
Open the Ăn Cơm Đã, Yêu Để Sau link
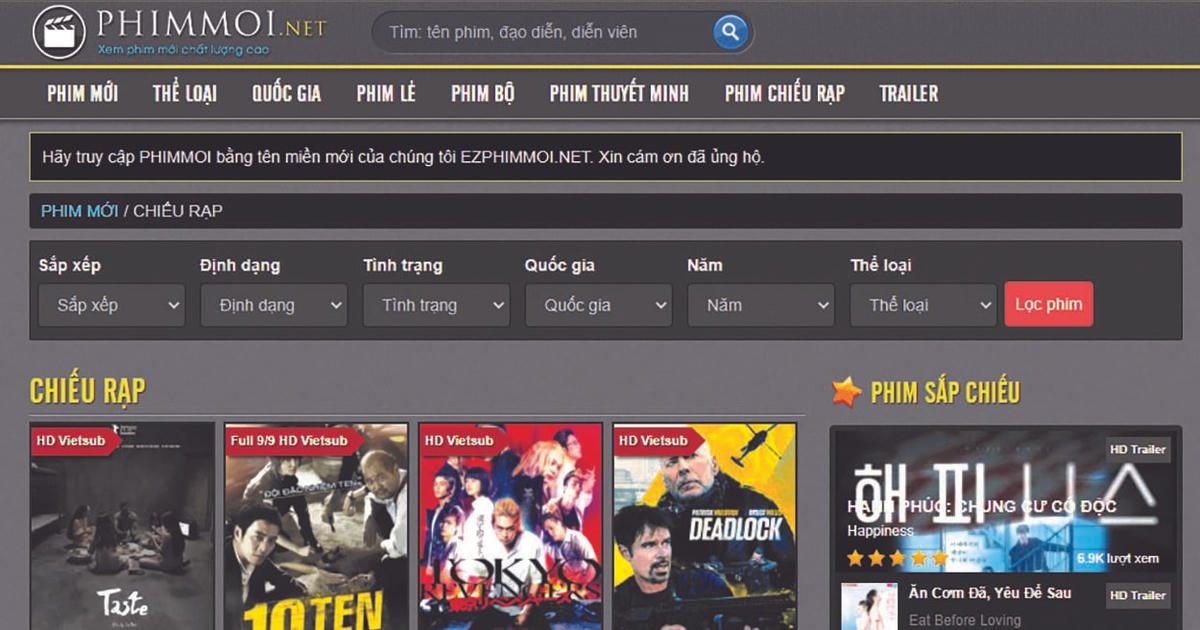(x=990, y=593)
